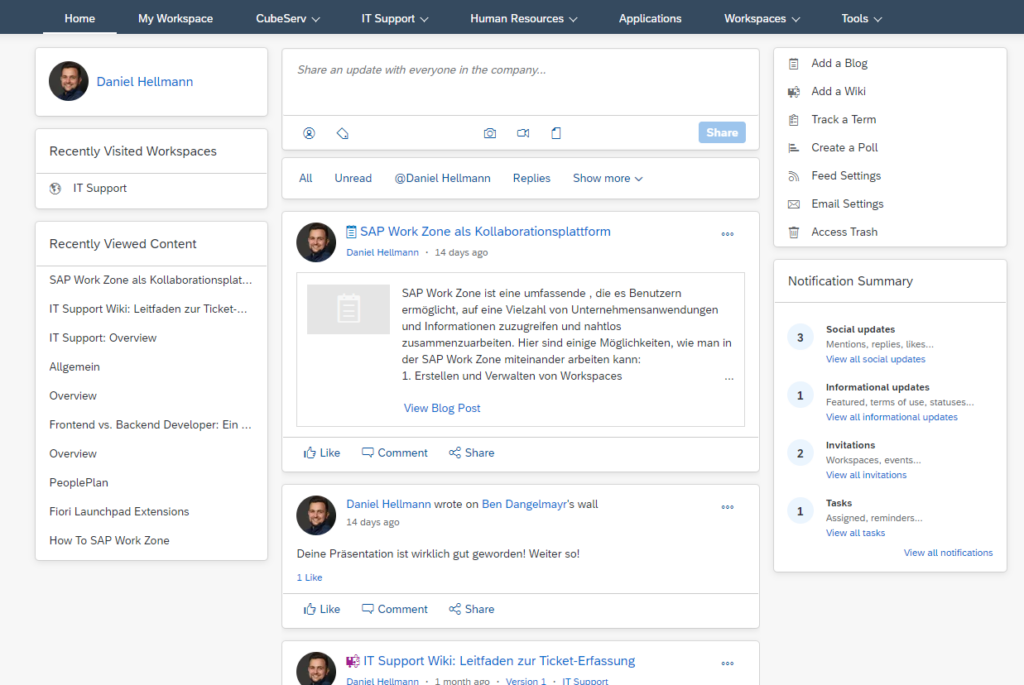The image size is (1024, 685).
Task: Click the Add a Wiki icon
Action: coord(793,92)
